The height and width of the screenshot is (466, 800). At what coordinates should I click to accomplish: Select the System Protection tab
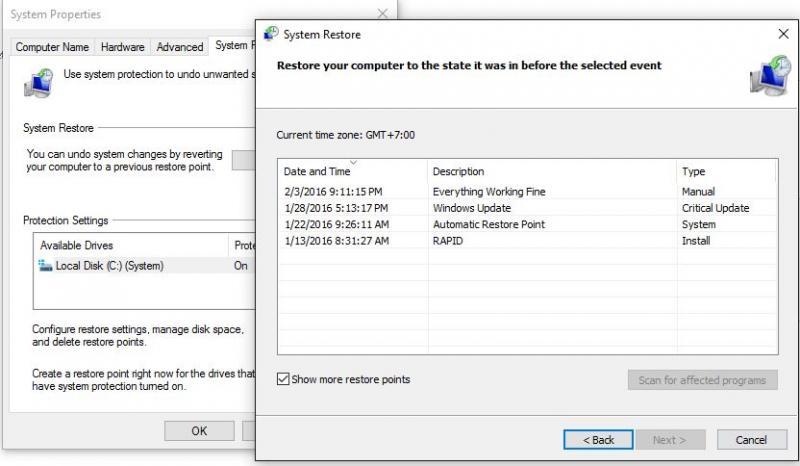(233, 45)
